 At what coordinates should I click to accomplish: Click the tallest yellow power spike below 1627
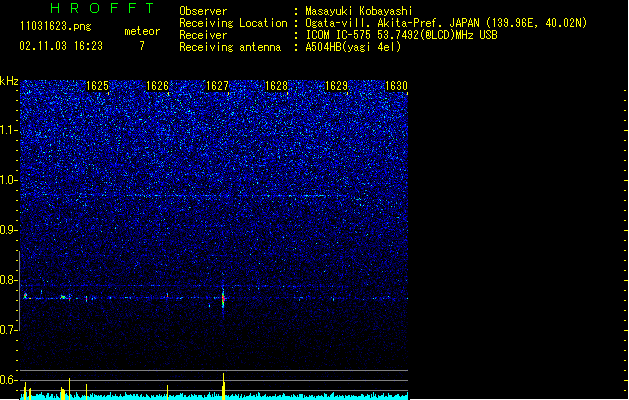pos(223,386)
